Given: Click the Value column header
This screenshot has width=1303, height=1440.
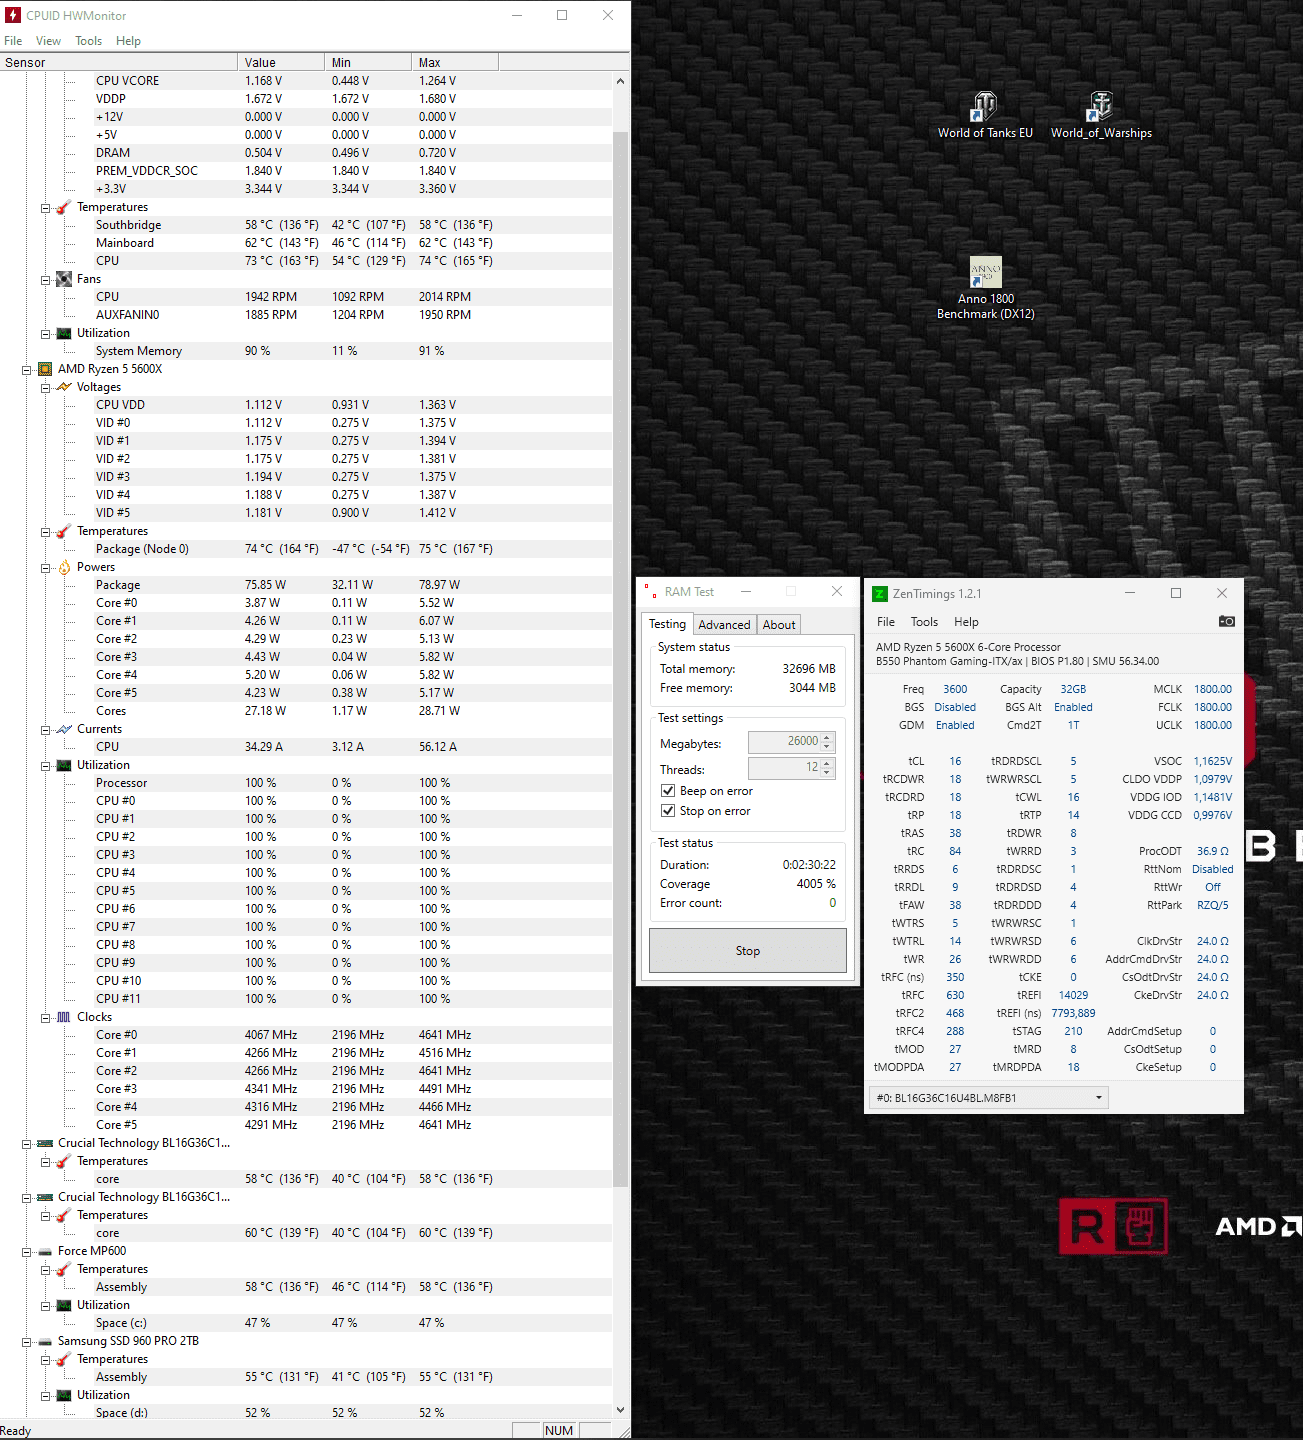Looking at the screenshot, I should [x=281, y=62].
